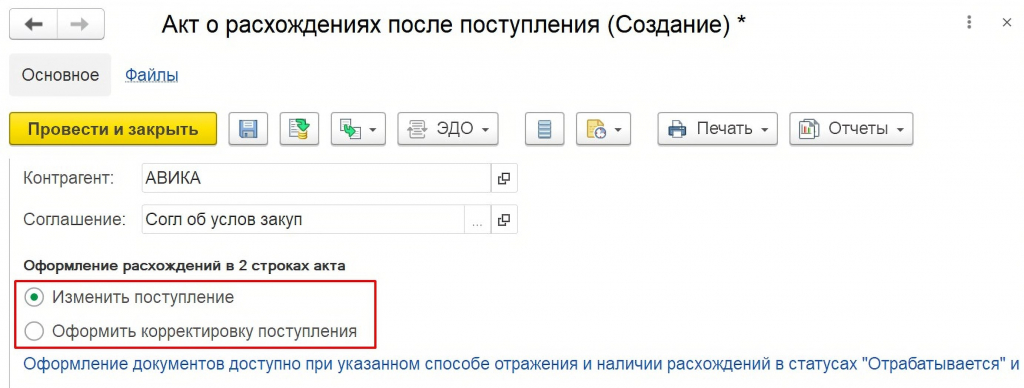Open the Файлы link tab
1024x388 pixels.
pos(152,75)
